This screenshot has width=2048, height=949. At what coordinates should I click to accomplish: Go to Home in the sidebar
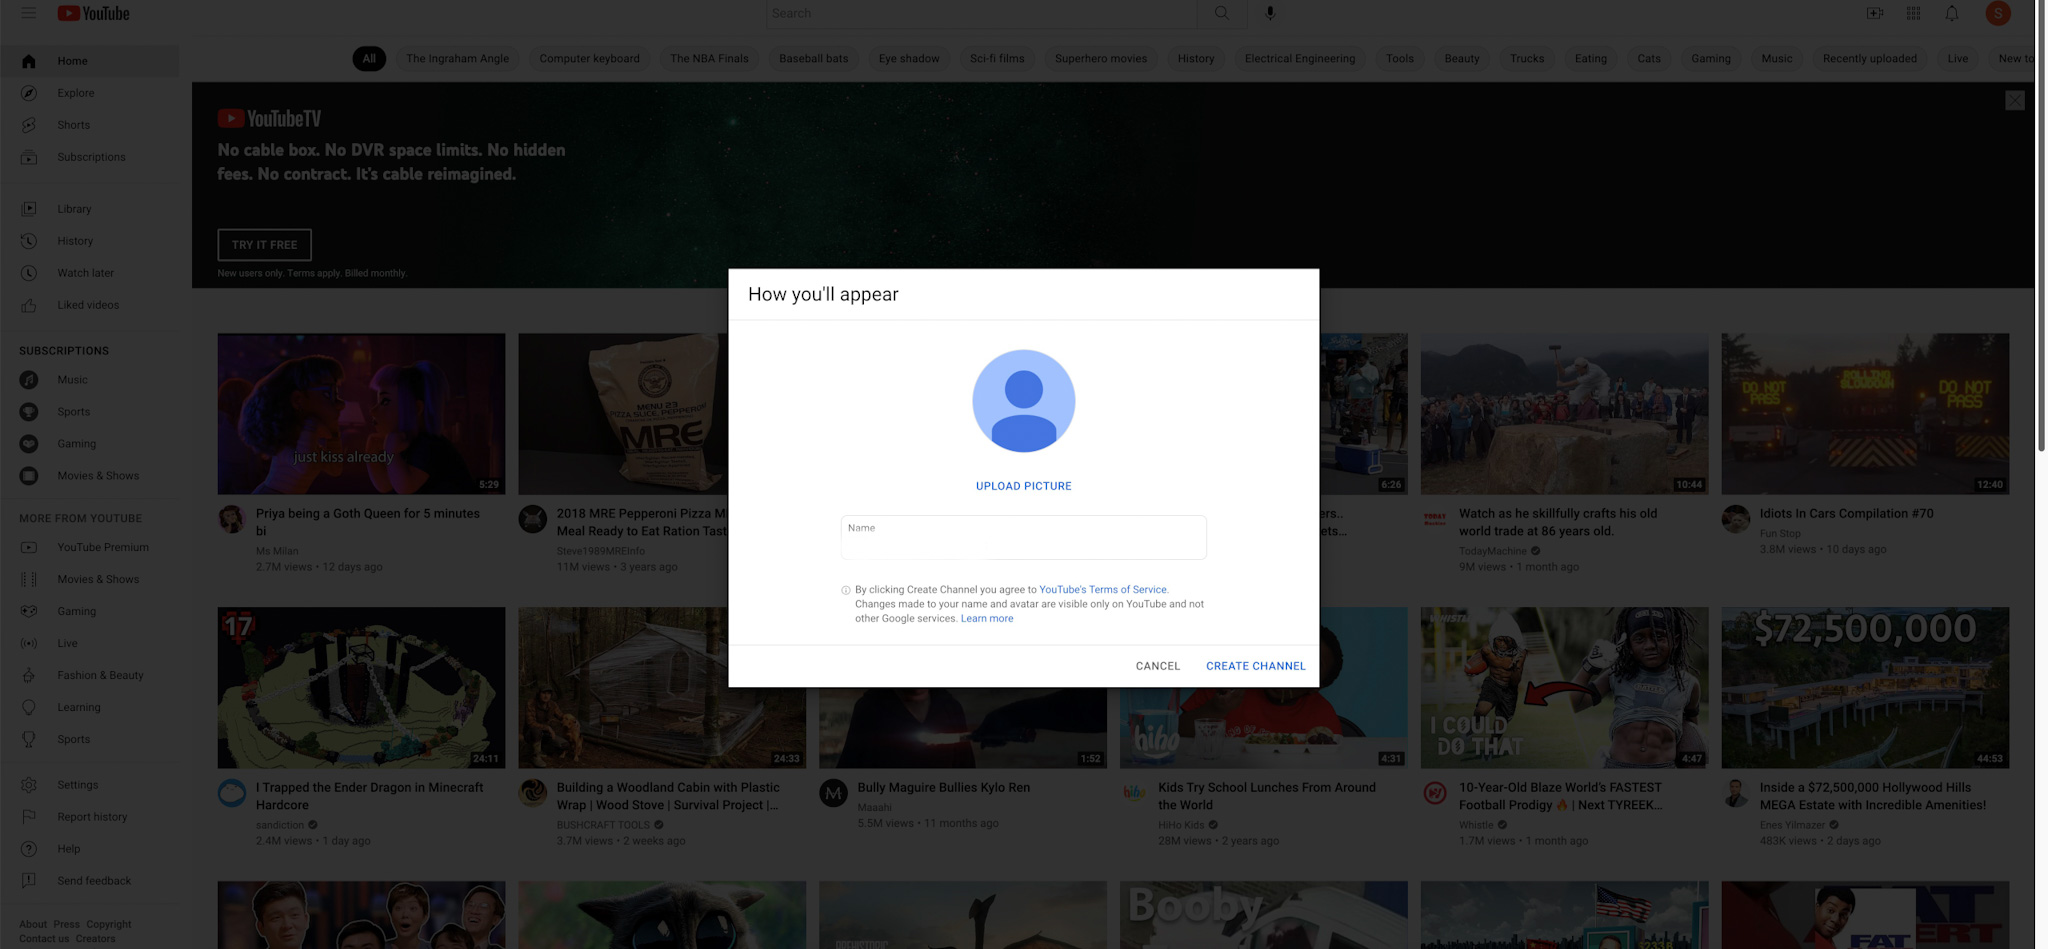pos(90,61)
